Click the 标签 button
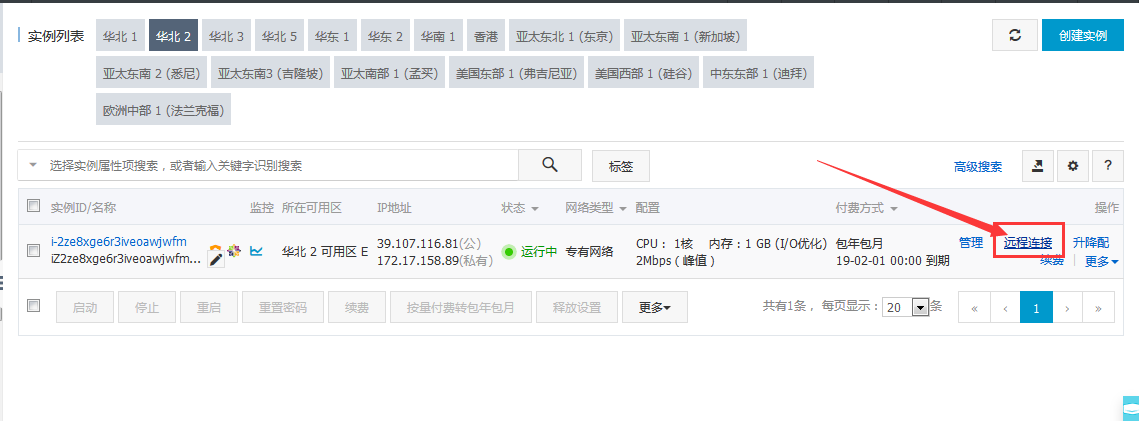The width and height of the screenshot is (1139, 421). 621,166
